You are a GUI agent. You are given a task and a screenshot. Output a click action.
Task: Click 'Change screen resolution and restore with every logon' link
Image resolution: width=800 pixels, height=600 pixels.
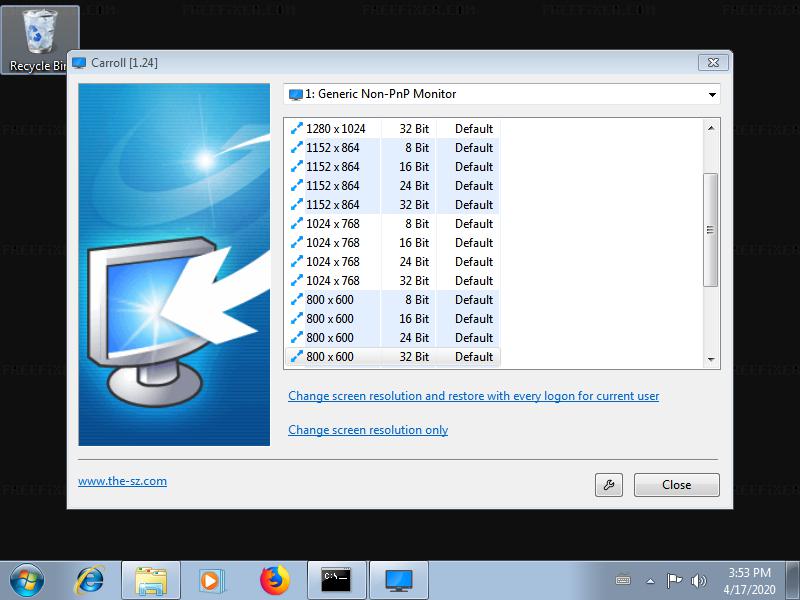click(473, 396)
